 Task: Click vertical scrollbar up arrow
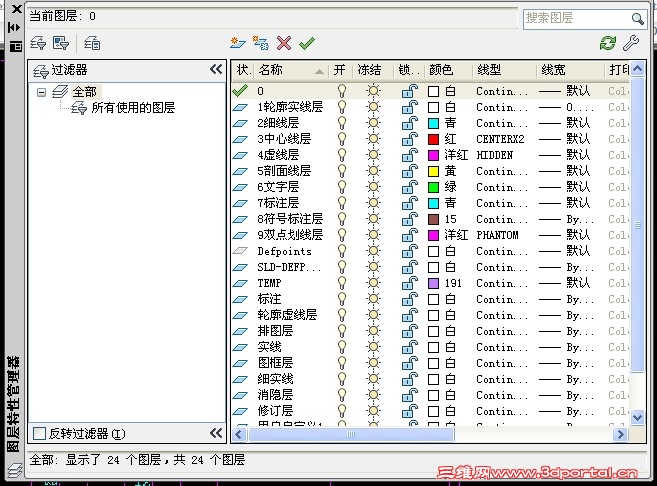[x=637, y=68]
